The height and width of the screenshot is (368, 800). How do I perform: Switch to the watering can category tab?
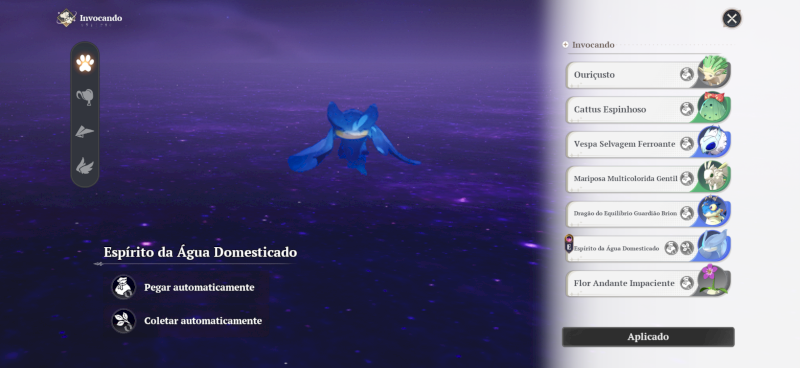(85, 97)
